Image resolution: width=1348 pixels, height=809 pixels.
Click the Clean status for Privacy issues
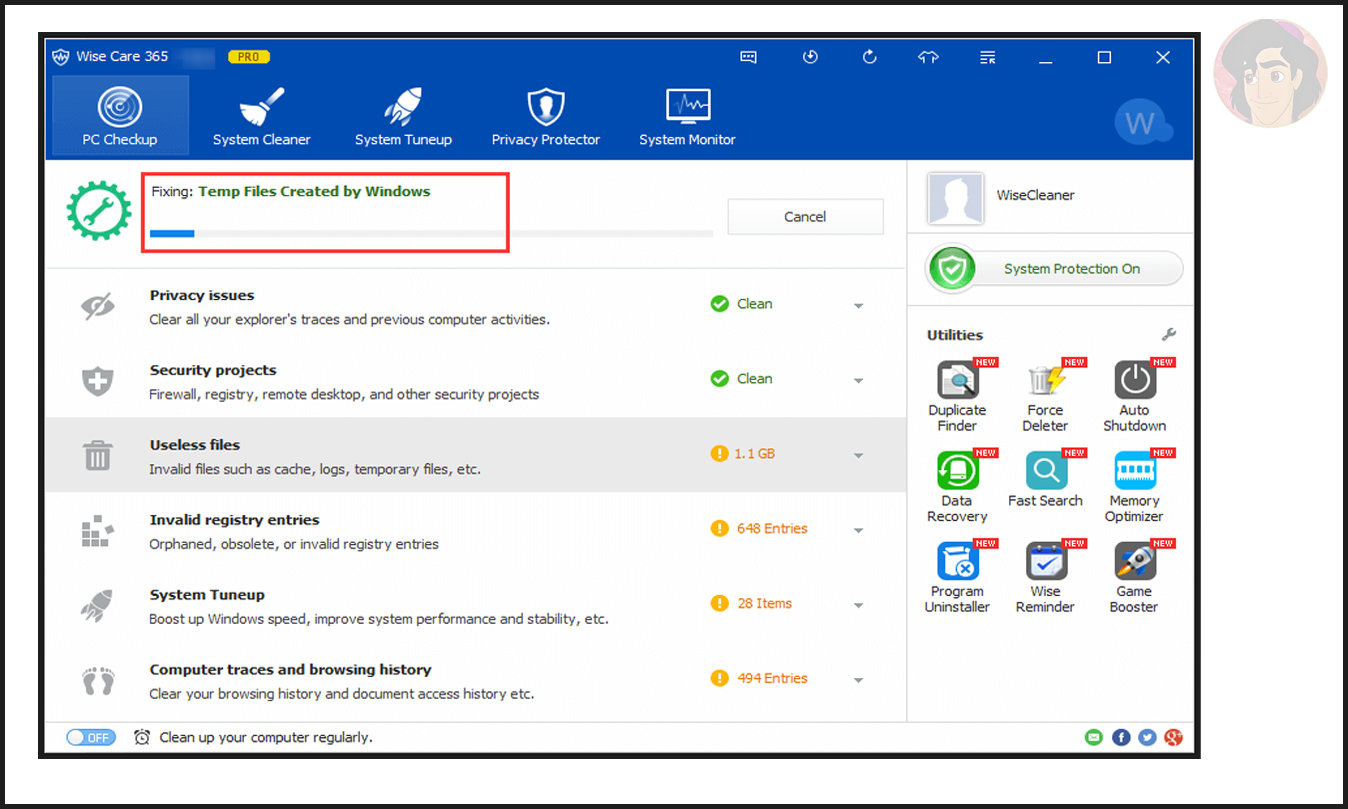click(x=741, y=303)
